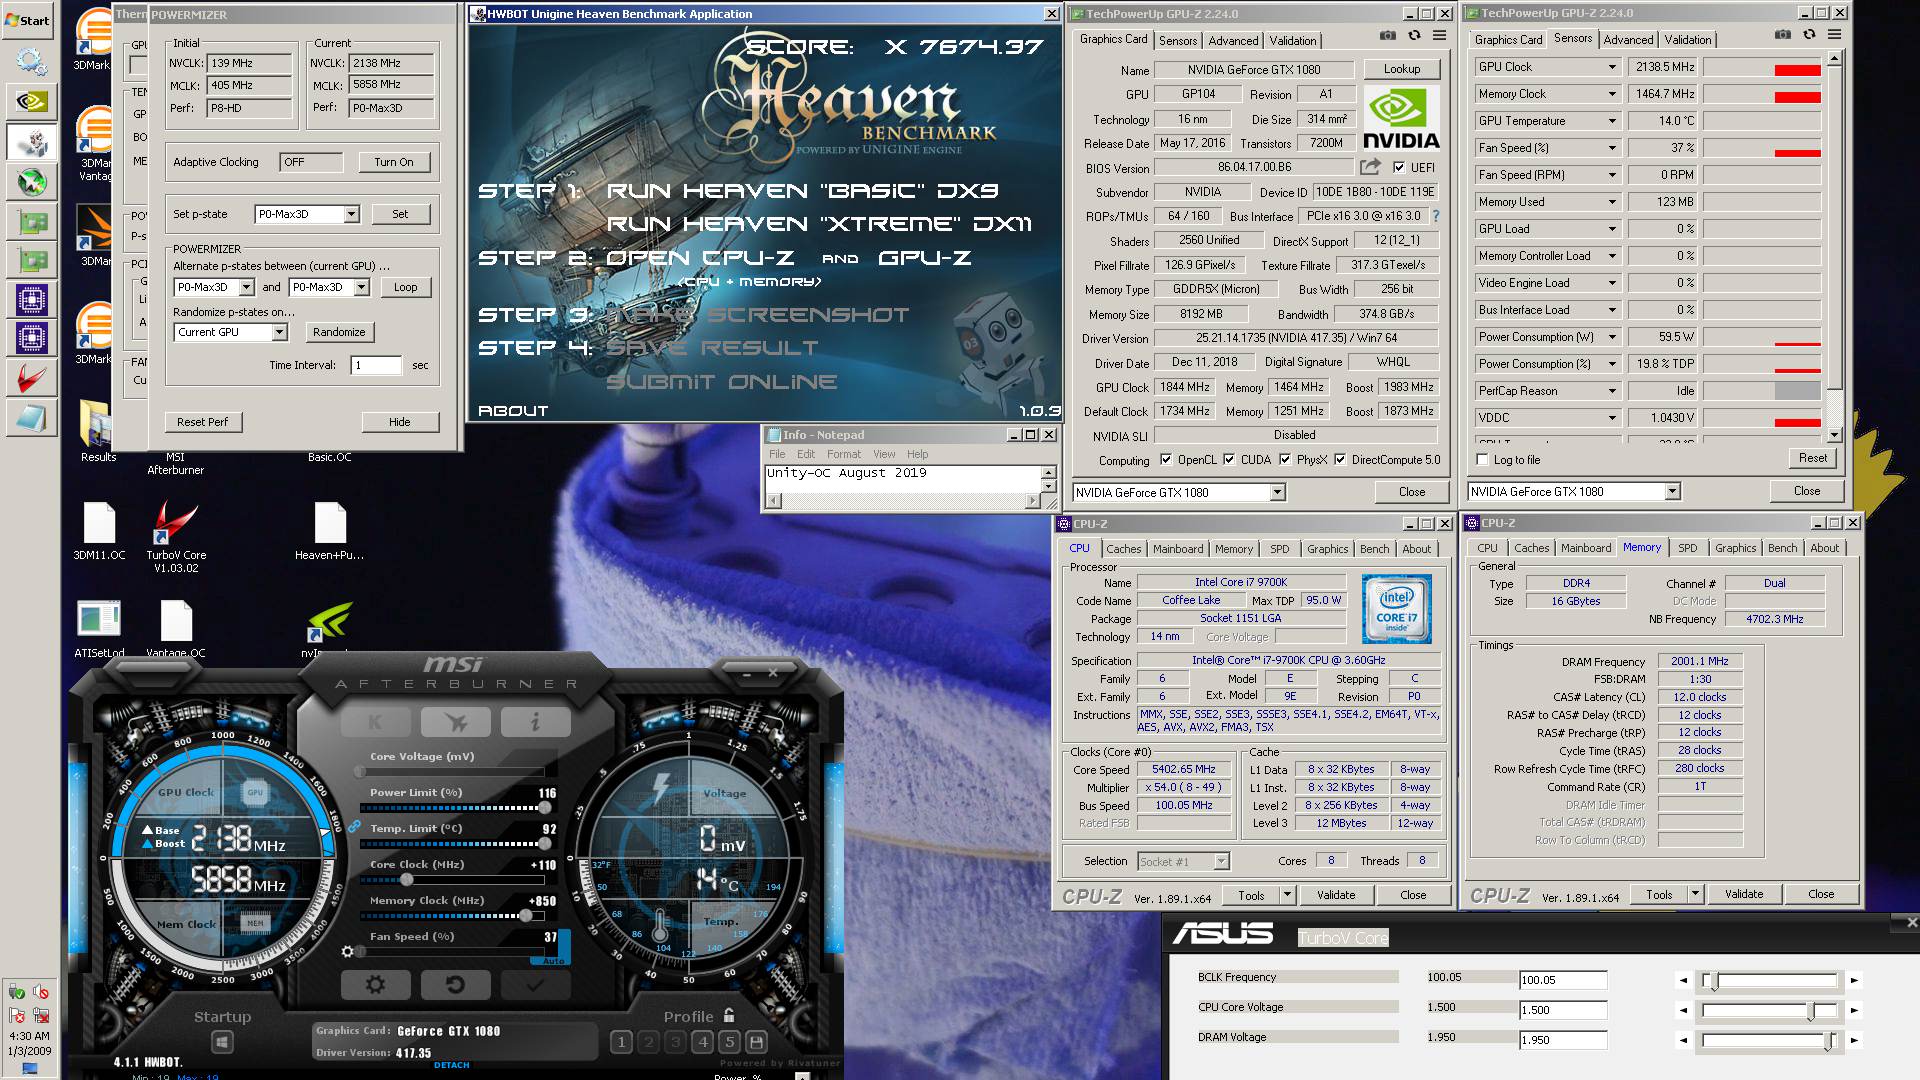1920x1080 pixels.
Task: Toggle fan speed Auto button in Afterburner
Action: (553, 961)
